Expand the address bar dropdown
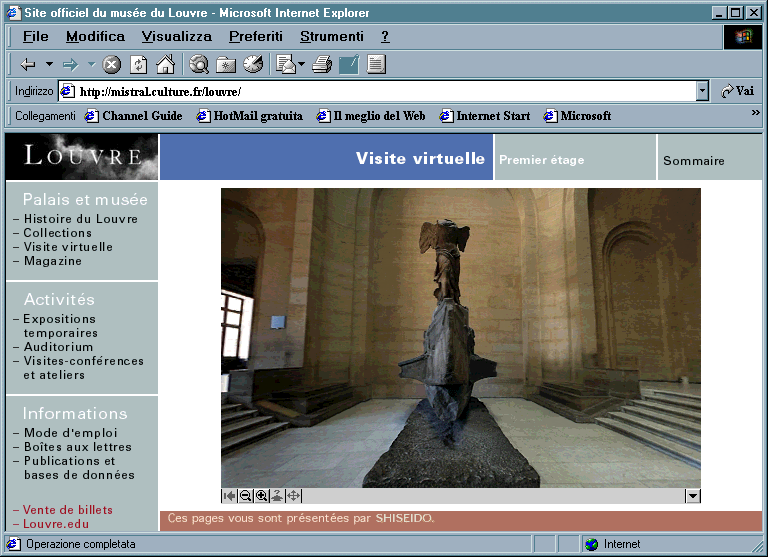The height and width of the screenshot is (557, 768). pos(702,91)
